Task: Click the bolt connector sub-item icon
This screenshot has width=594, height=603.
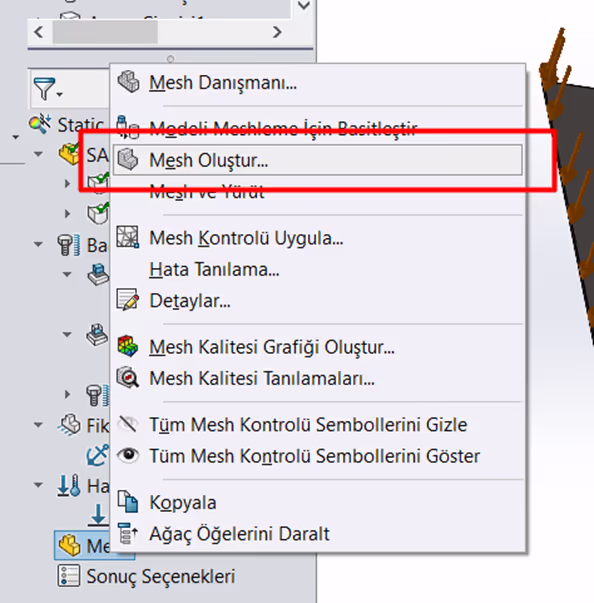Action: 98,395
